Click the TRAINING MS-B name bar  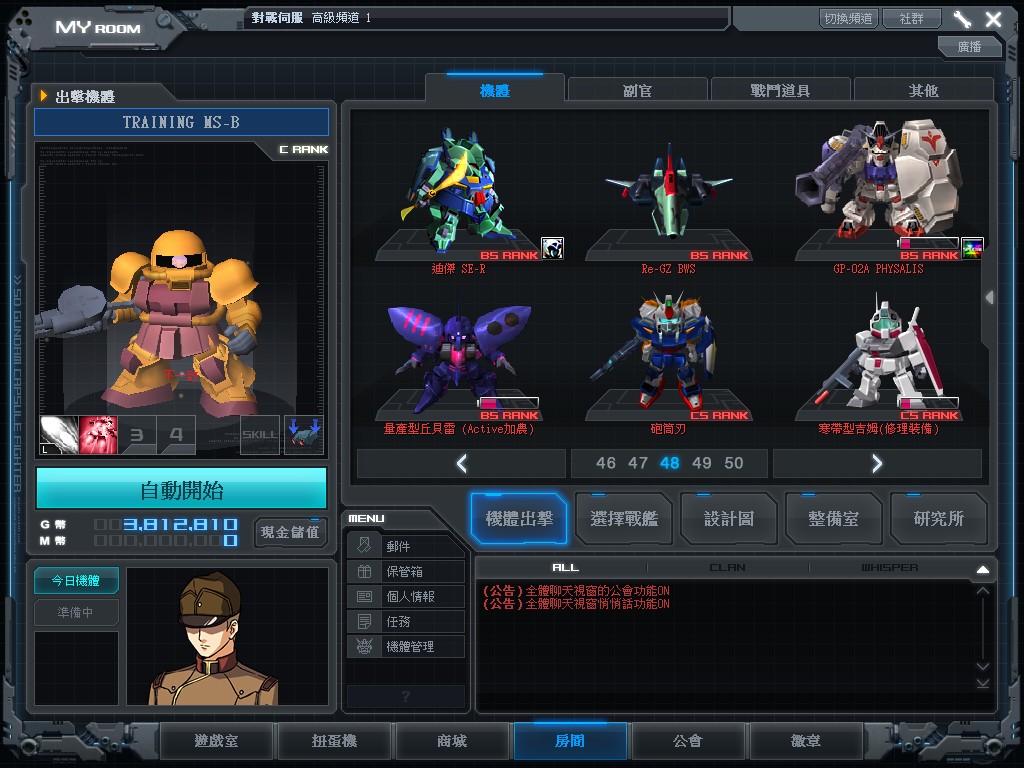[182, 122]
